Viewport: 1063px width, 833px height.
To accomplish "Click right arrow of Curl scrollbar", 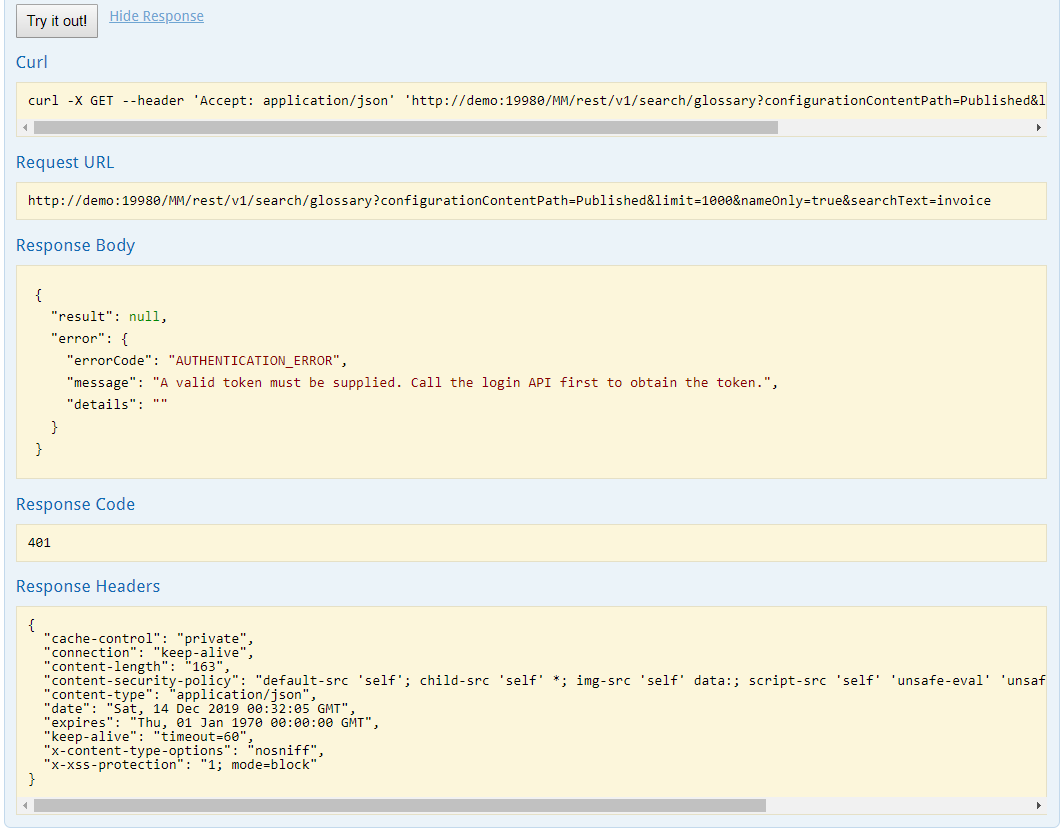I will pos(1038,128).
